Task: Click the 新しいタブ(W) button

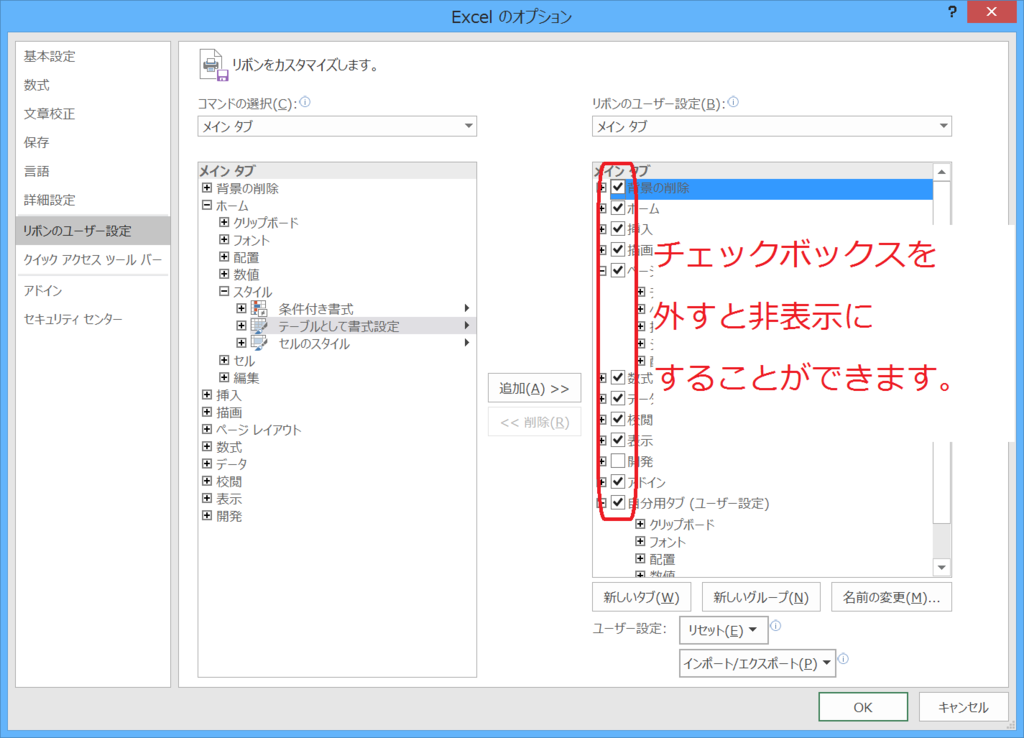Action: (641, 597)
